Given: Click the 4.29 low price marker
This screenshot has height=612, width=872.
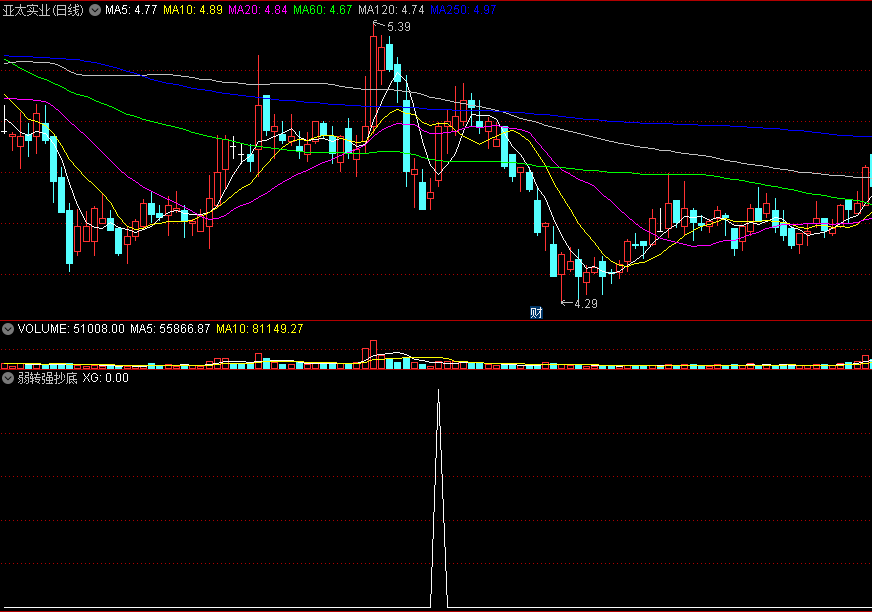Looking at the screenshot, I should click(x=586, y=304).
